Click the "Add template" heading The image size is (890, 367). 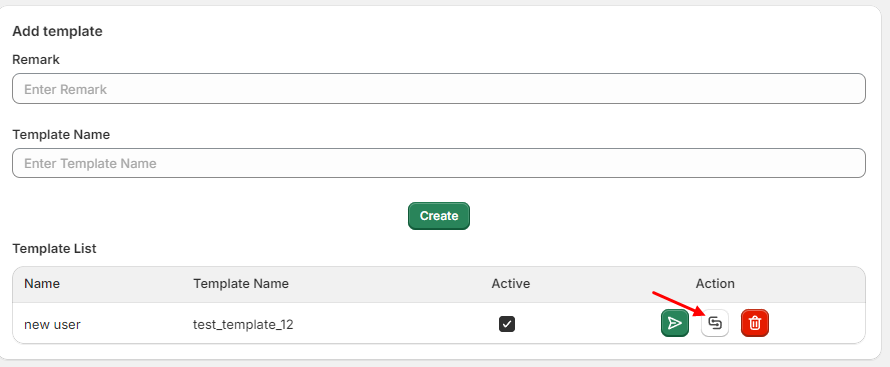tap(57, 31)
